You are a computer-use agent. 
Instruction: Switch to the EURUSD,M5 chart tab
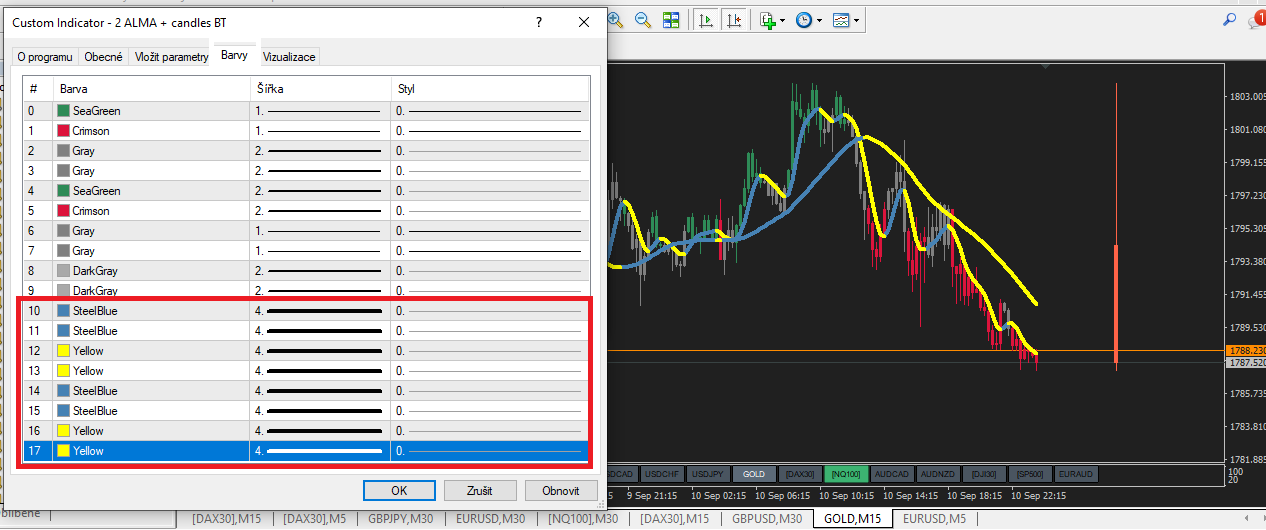pyautogui.click(x=935, y=519)
